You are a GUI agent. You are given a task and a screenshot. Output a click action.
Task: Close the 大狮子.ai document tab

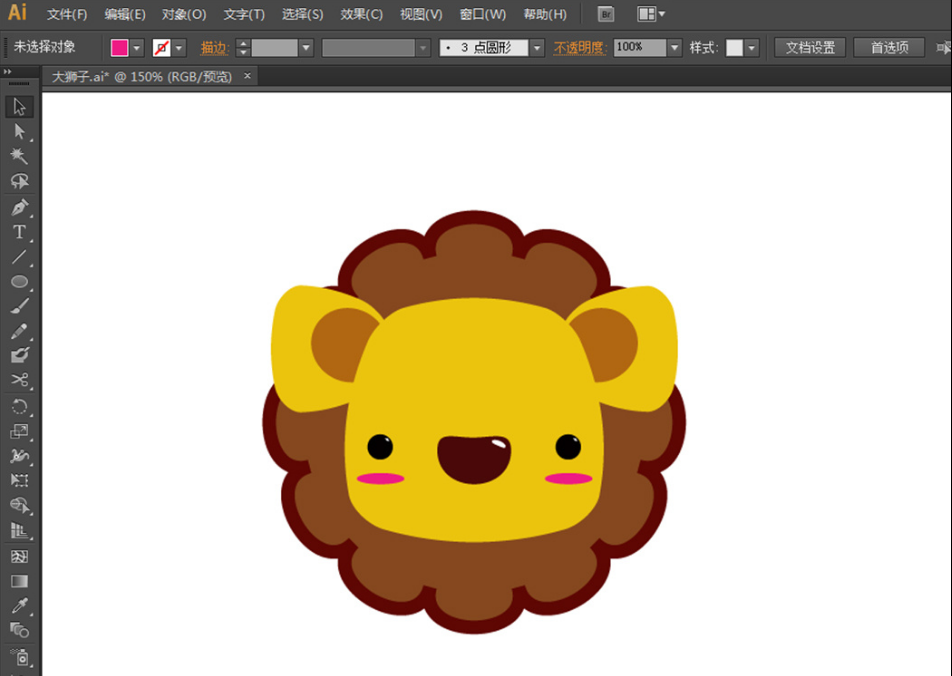click(x=248, y=76)
